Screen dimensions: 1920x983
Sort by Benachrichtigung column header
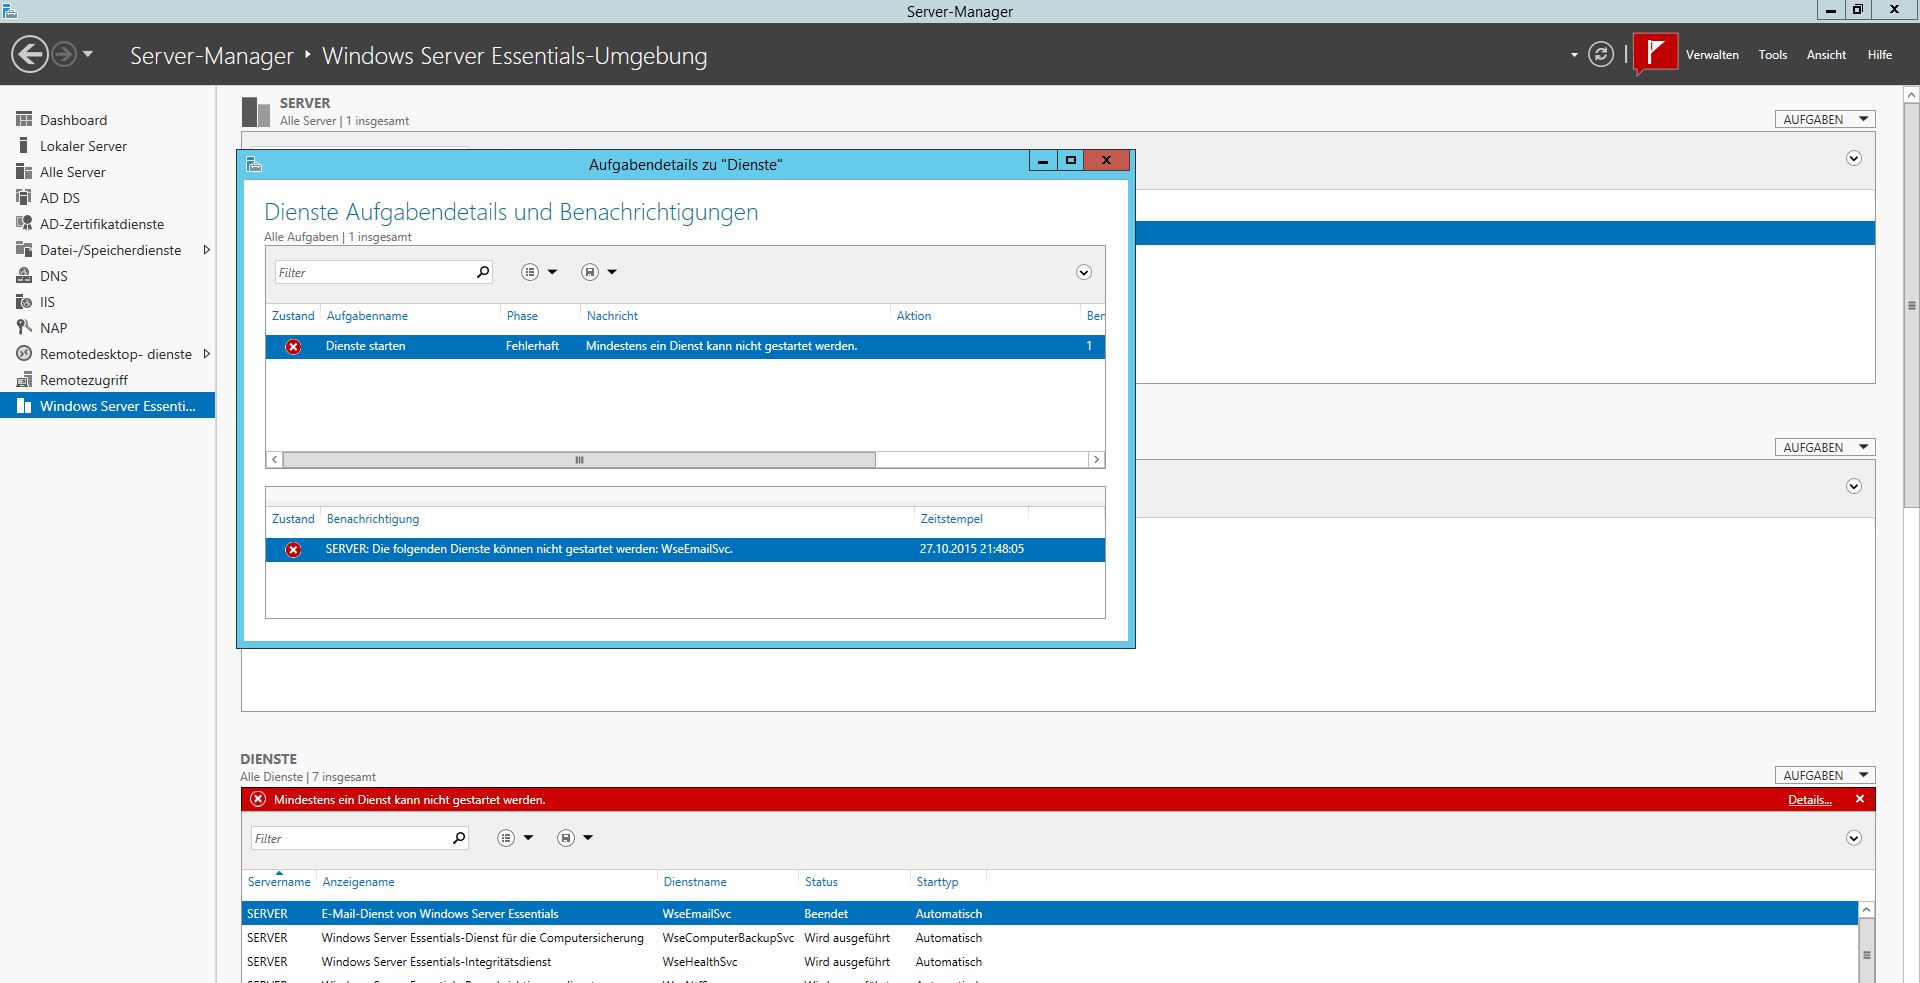point(372,519)
